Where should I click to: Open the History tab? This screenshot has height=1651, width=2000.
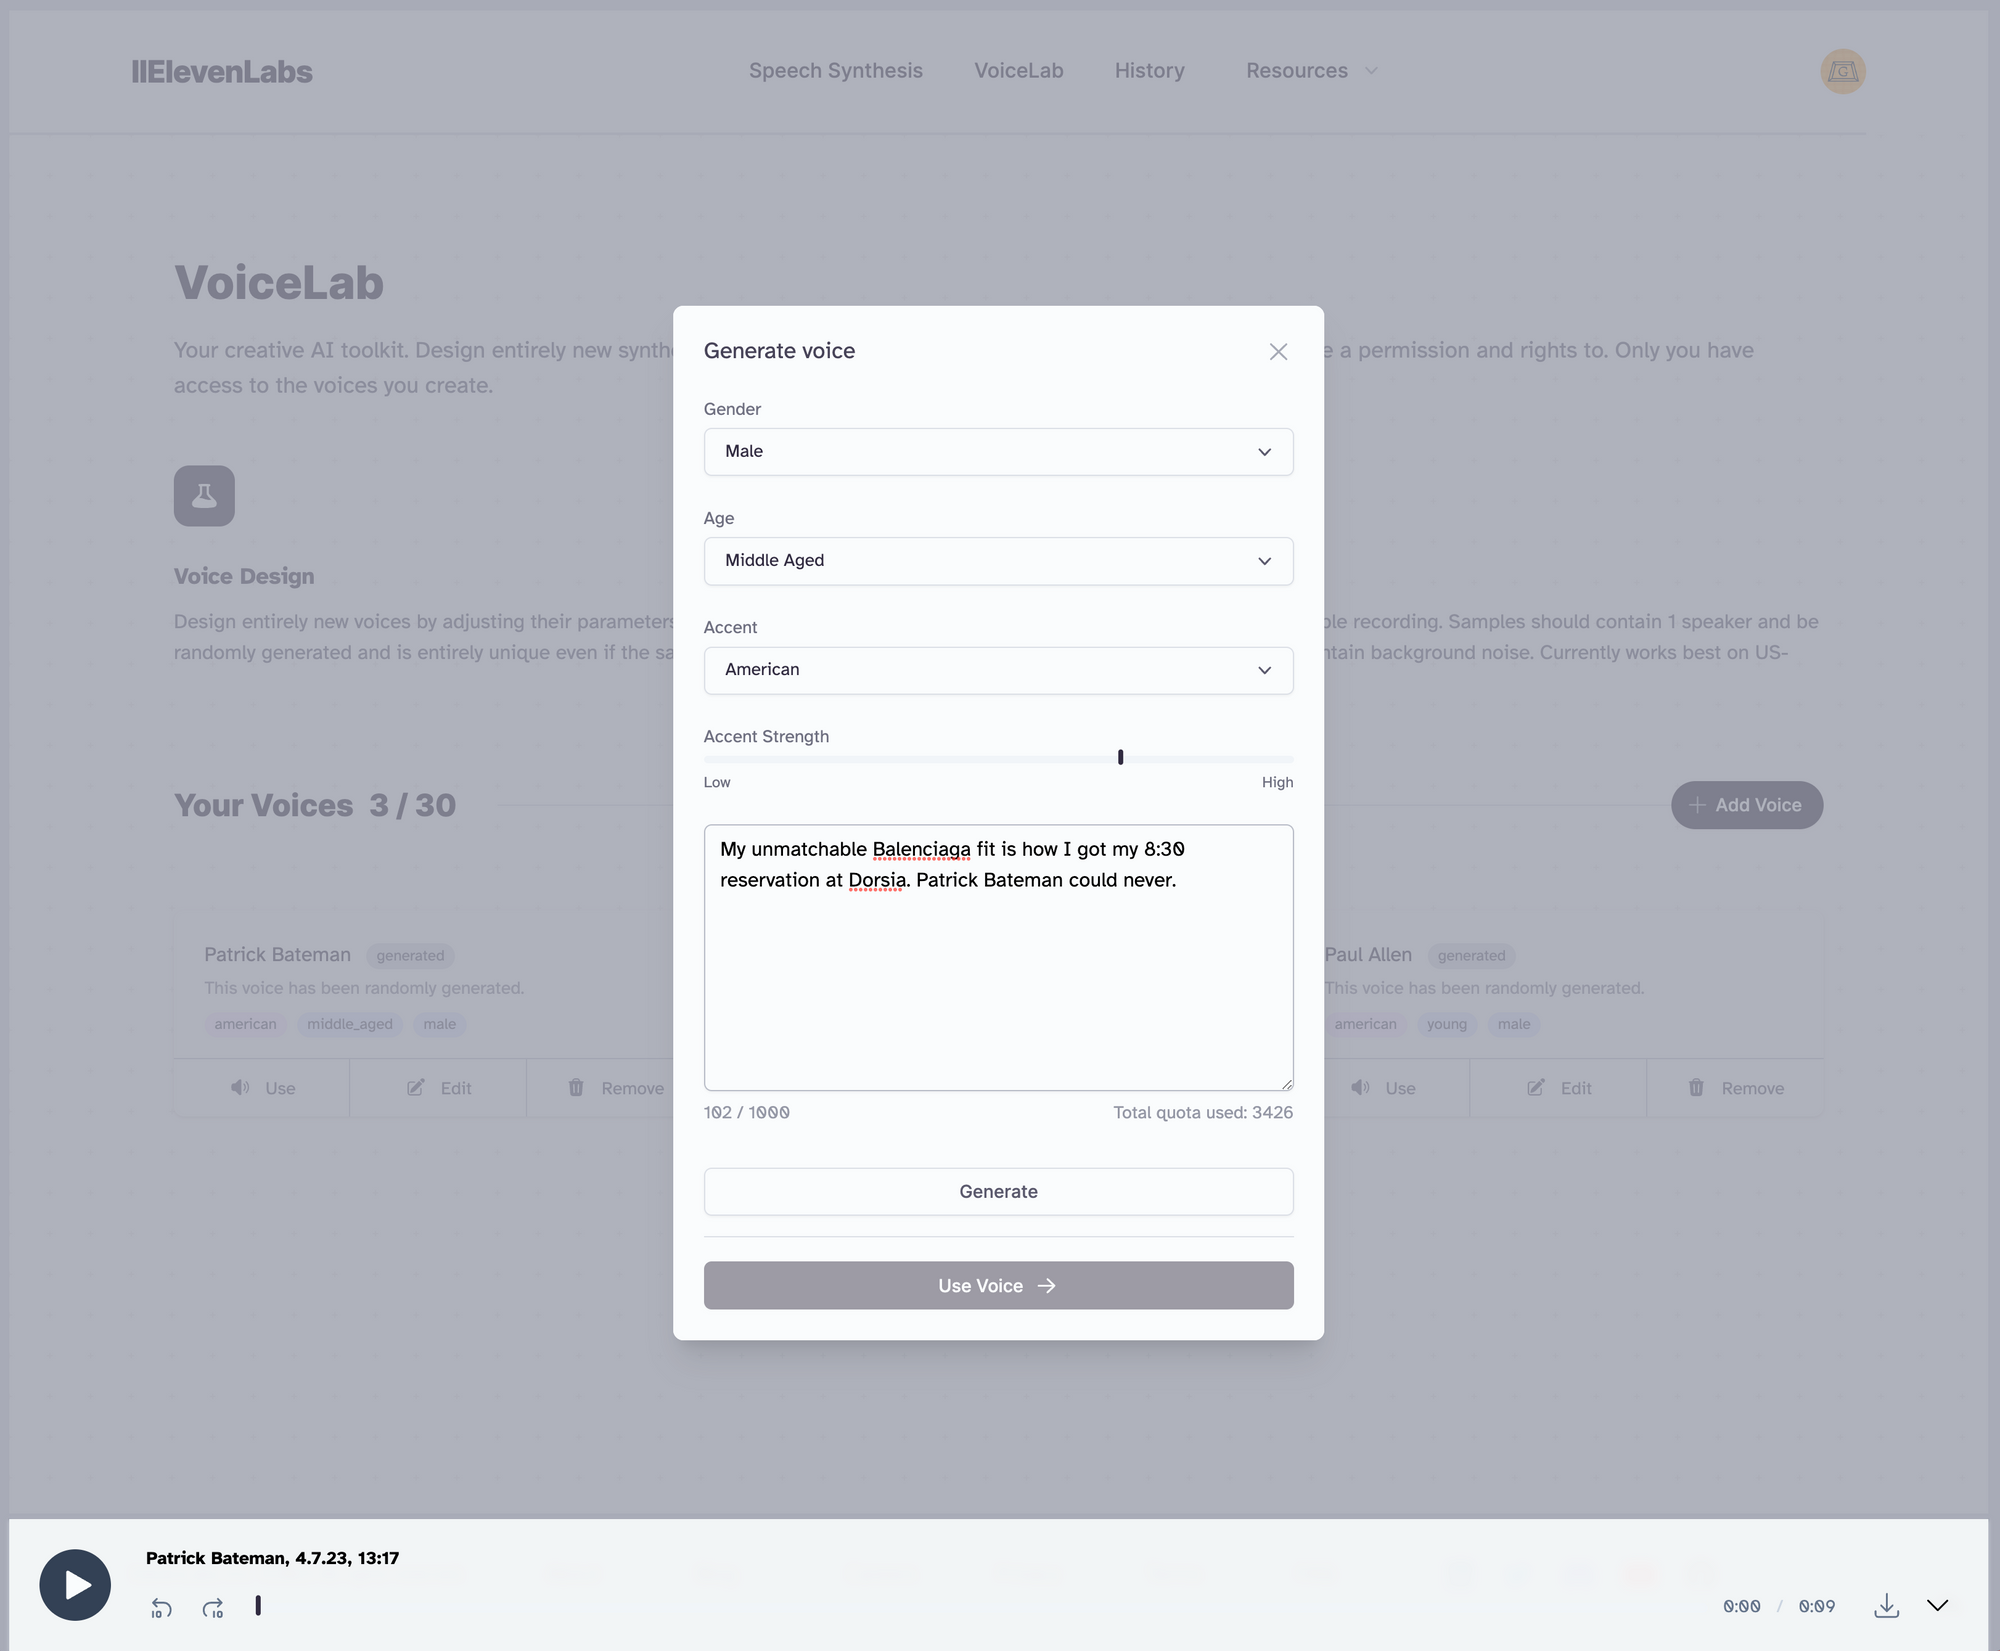(x=1150, y=70)
